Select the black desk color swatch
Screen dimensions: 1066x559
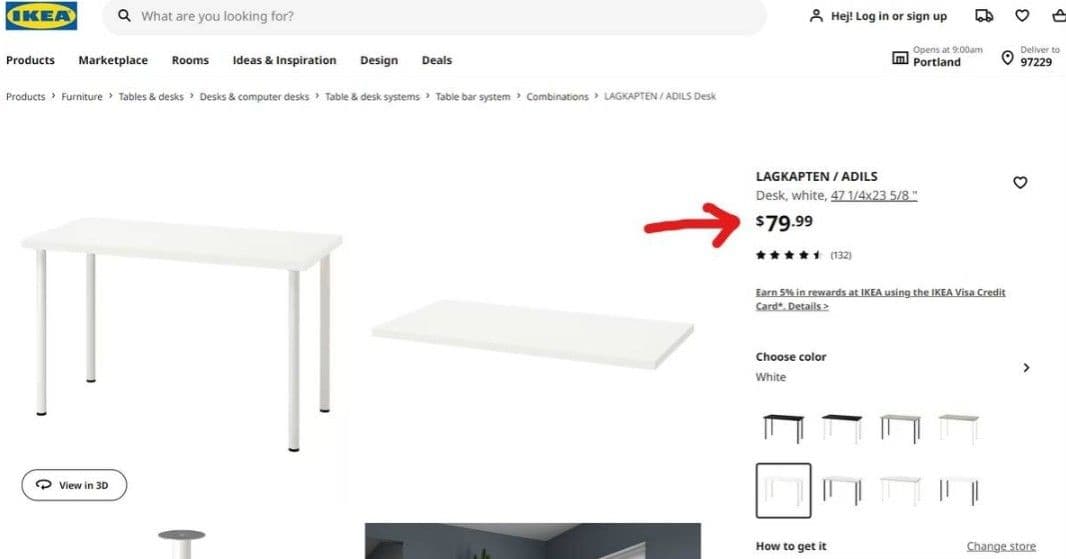[x=783, y=428]
